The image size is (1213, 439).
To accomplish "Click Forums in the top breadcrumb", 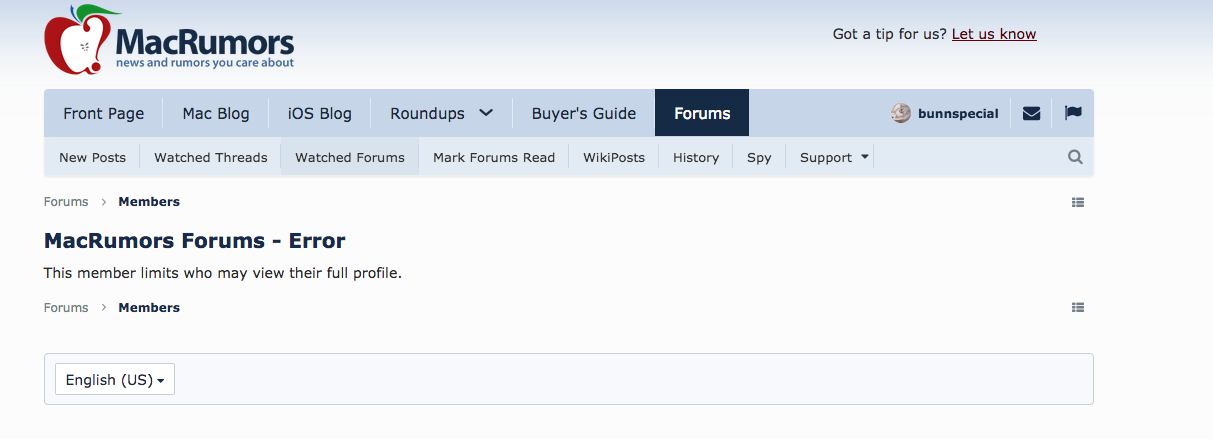I will pos(66,201).
